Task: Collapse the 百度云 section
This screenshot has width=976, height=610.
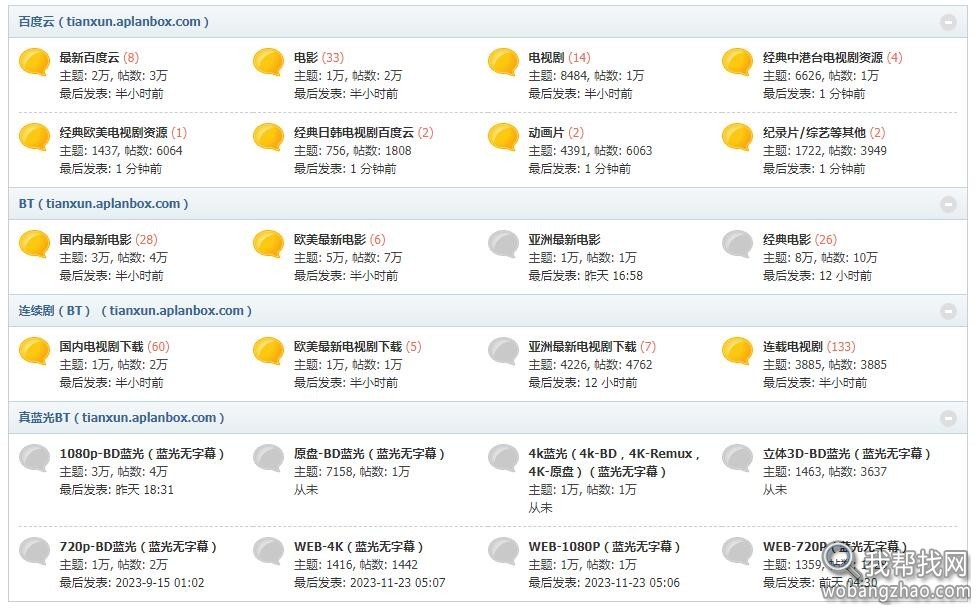Action: 948,22
